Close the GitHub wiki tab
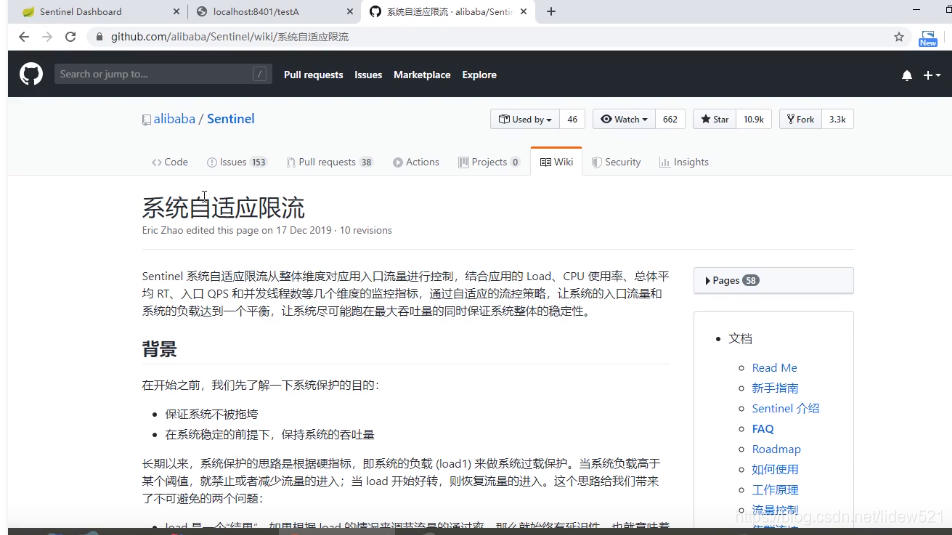 523,12
